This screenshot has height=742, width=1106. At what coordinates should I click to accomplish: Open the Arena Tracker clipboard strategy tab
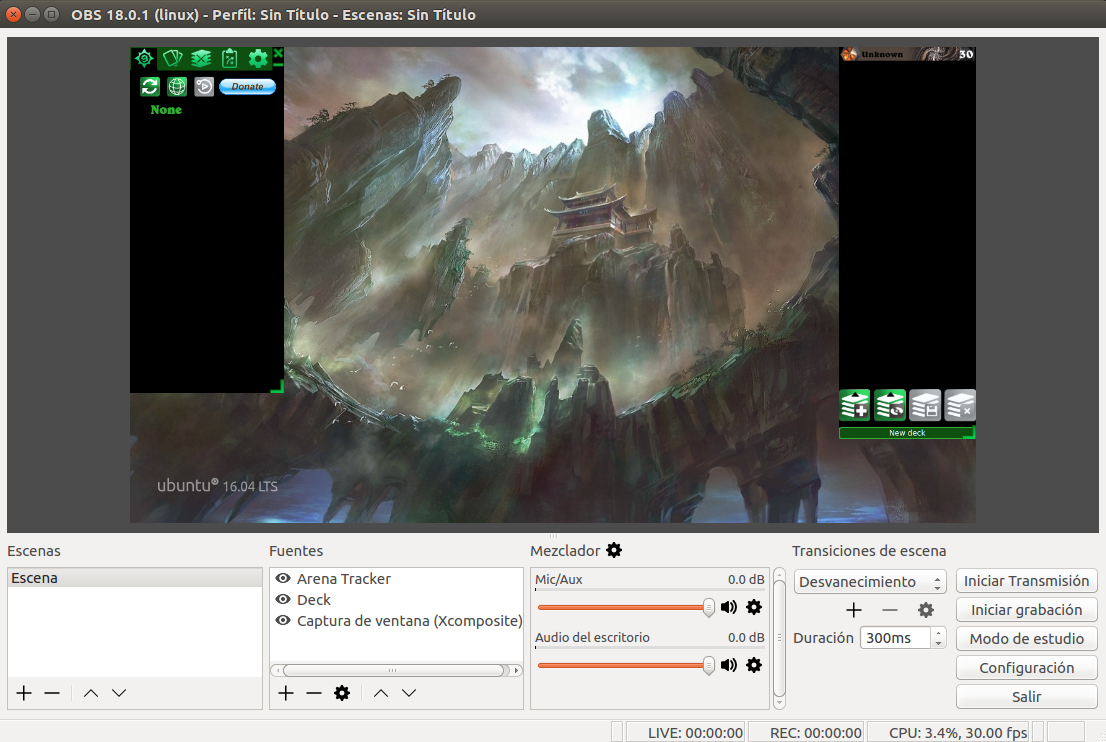tap(229, 59)
